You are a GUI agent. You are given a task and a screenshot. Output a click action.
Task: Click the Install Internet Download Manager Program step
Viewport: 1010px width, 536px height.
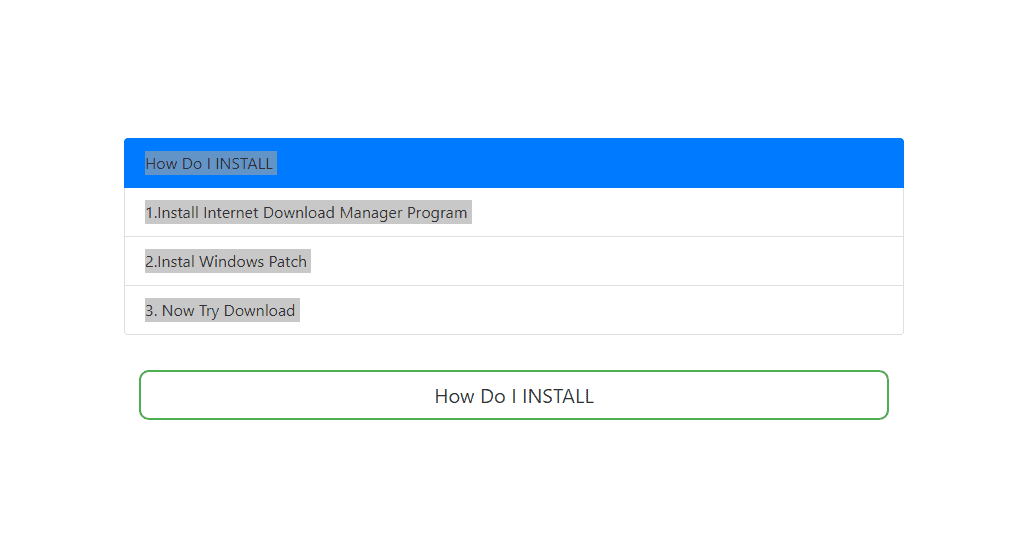(306, 213)
